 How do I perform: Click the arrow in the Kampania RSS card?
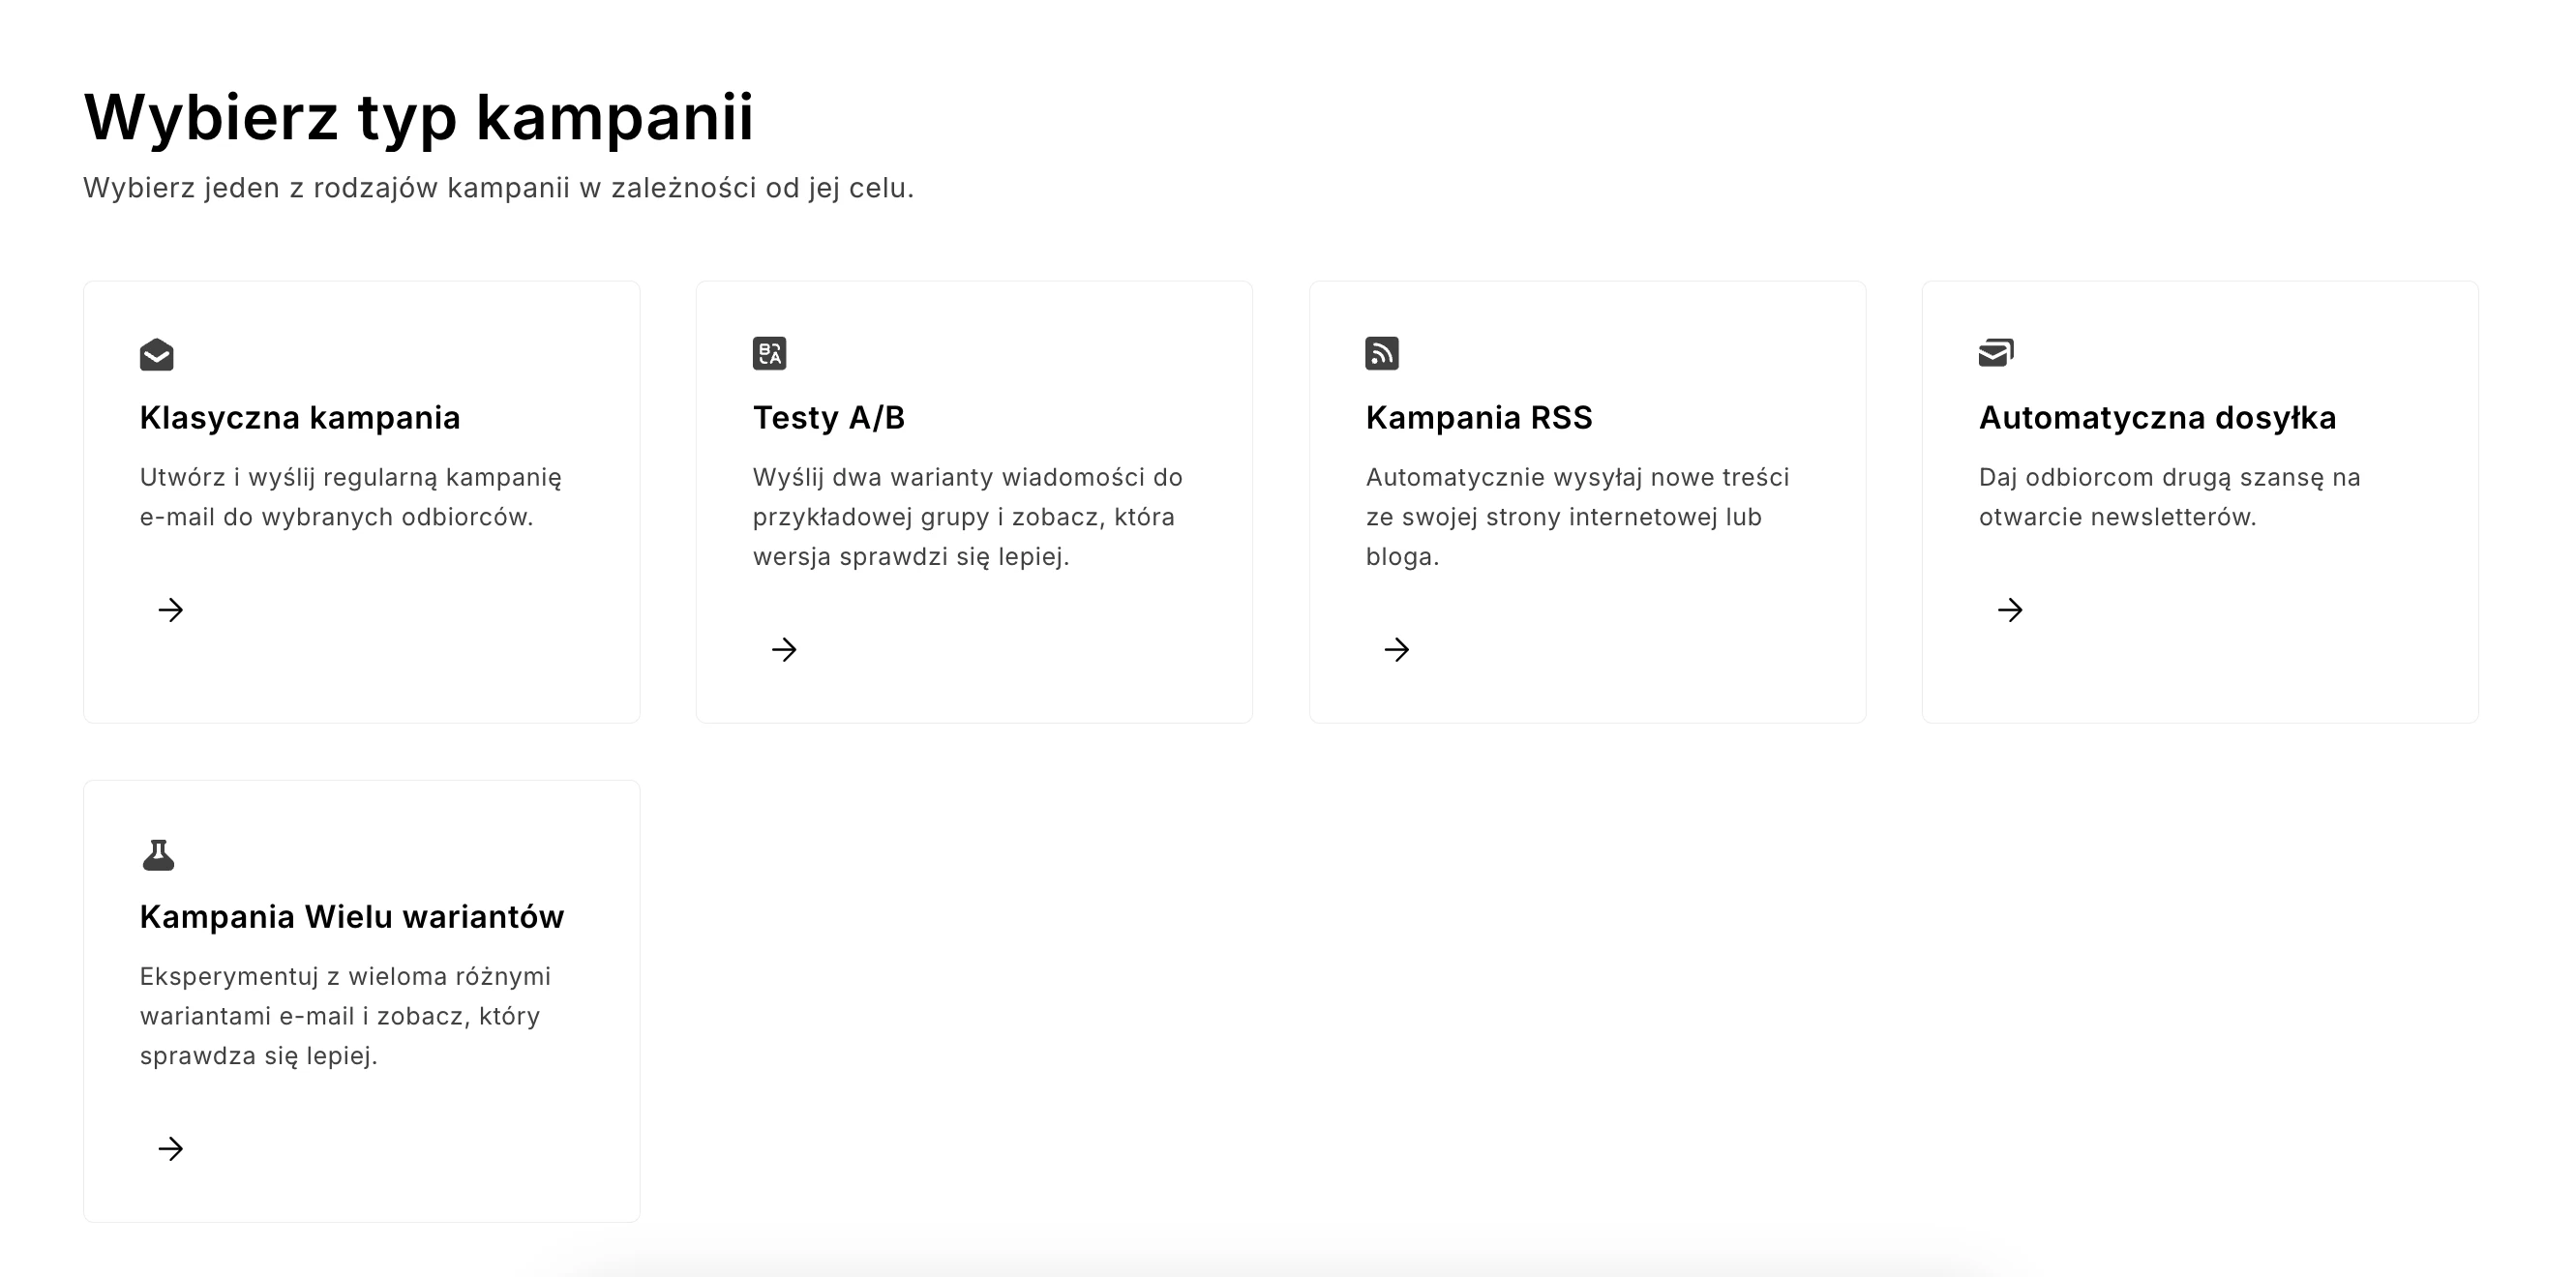(x=1397, y=650)
